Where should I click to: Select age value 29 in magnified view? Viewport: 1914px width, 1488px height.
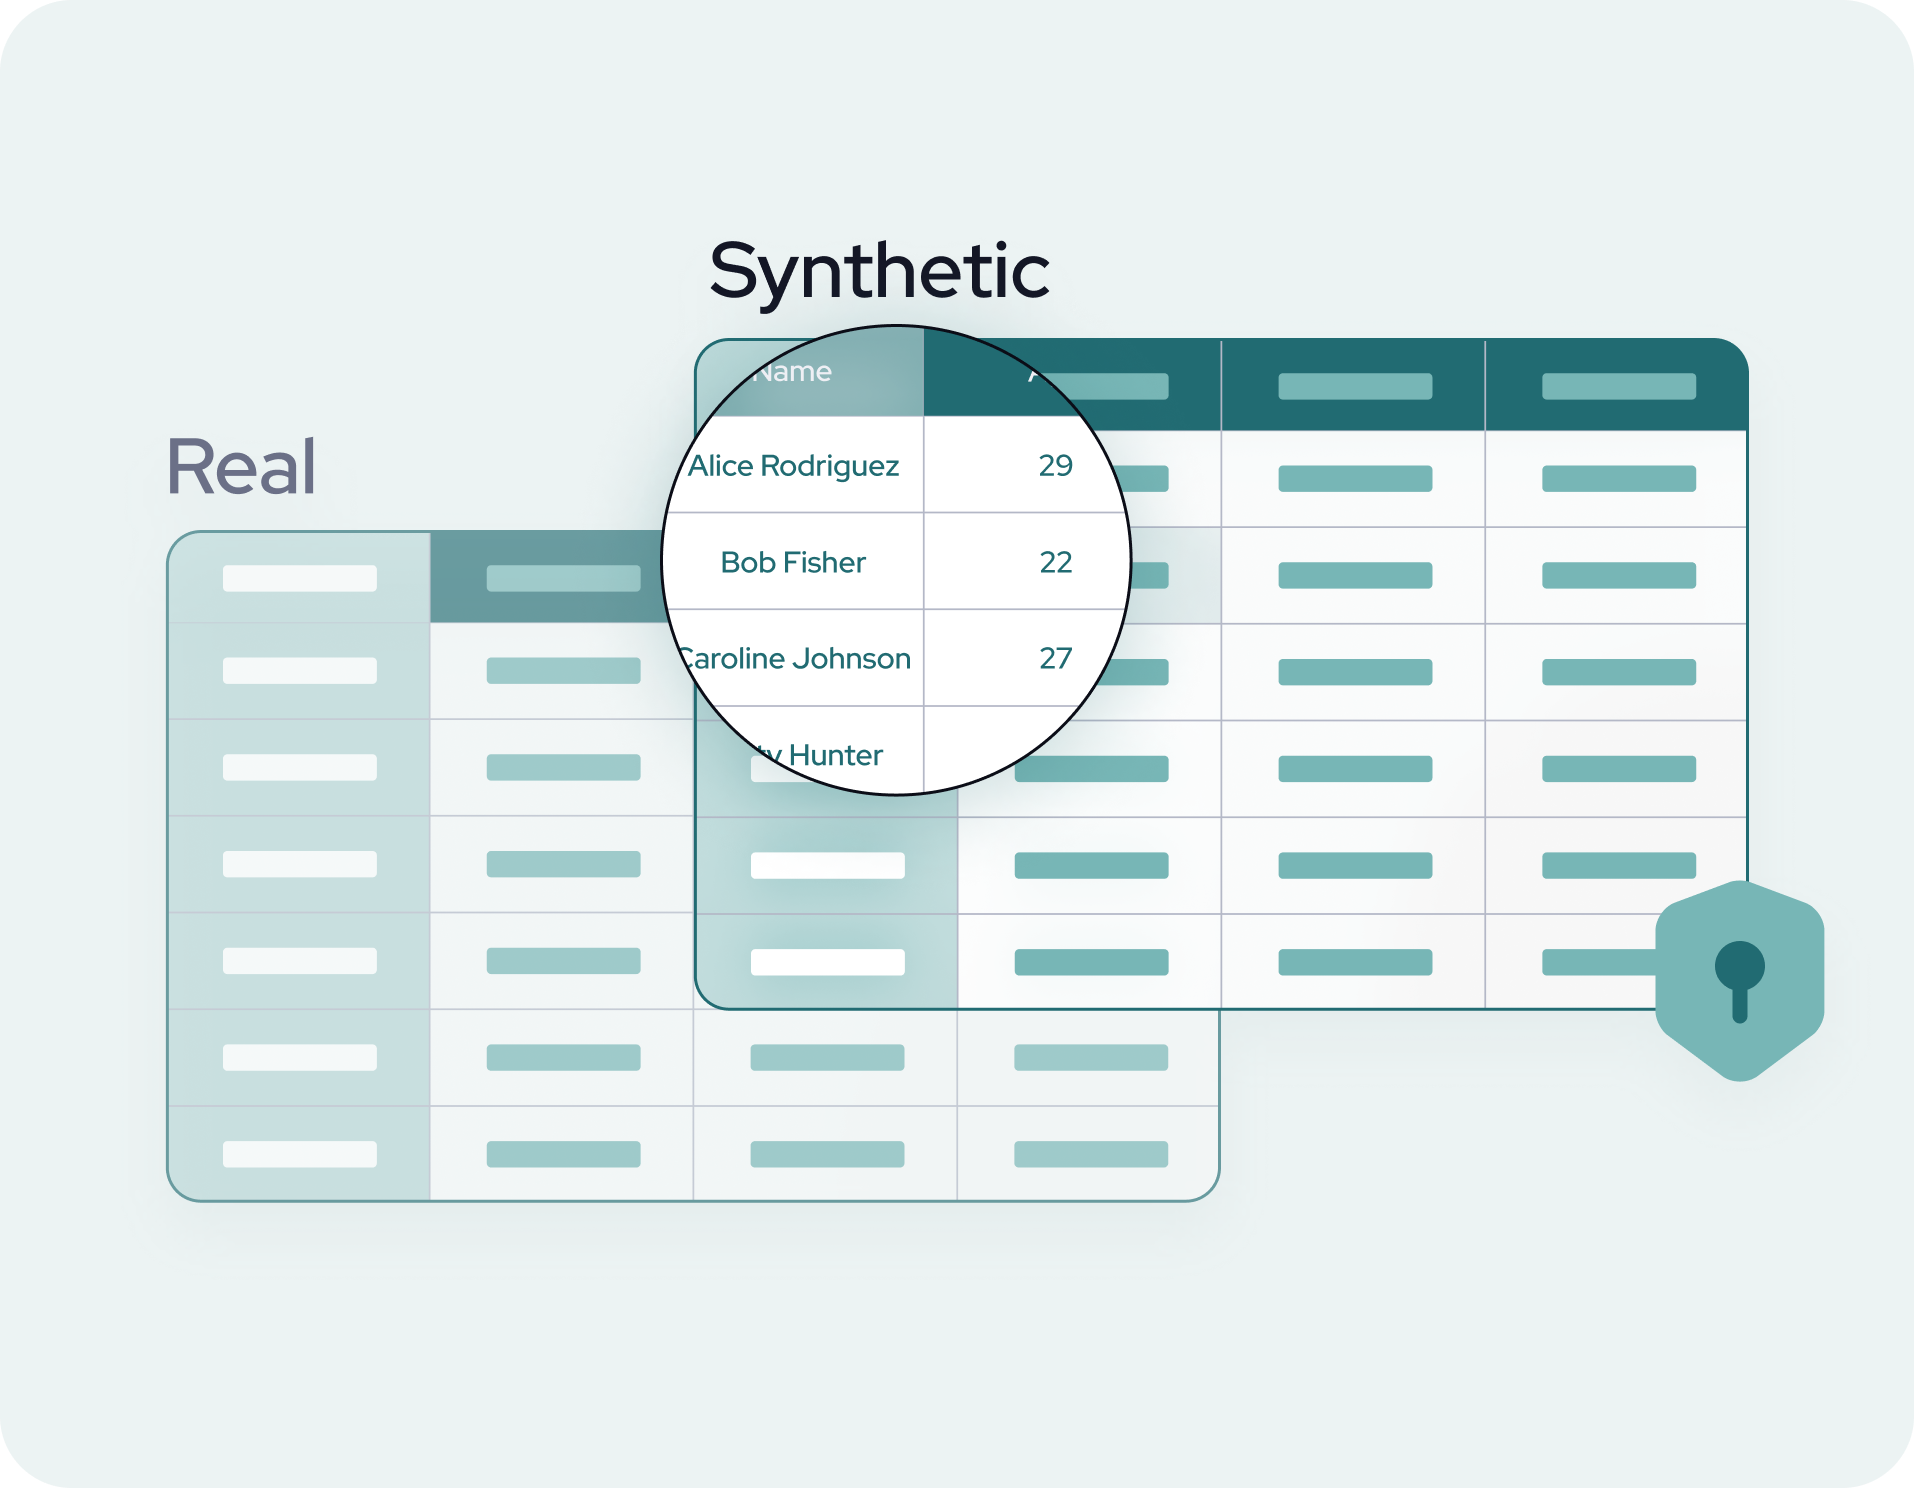tap(1054, 466)
